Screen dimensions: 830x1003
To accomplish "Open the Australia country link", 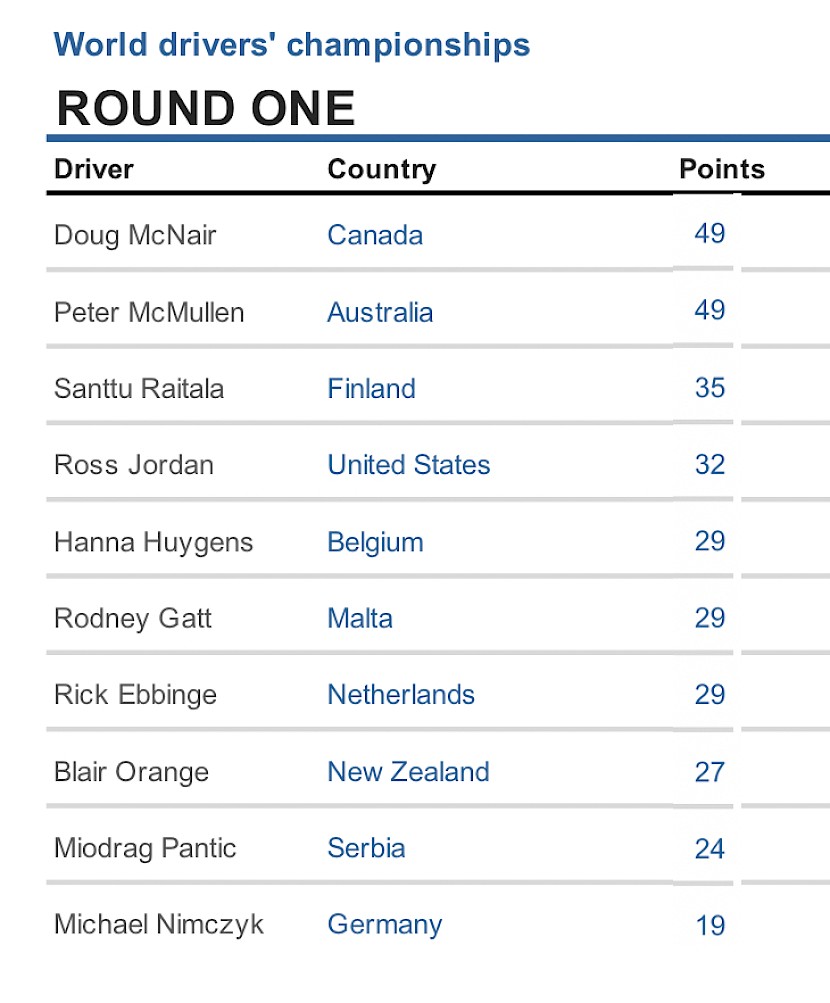I will coord(380,312).
